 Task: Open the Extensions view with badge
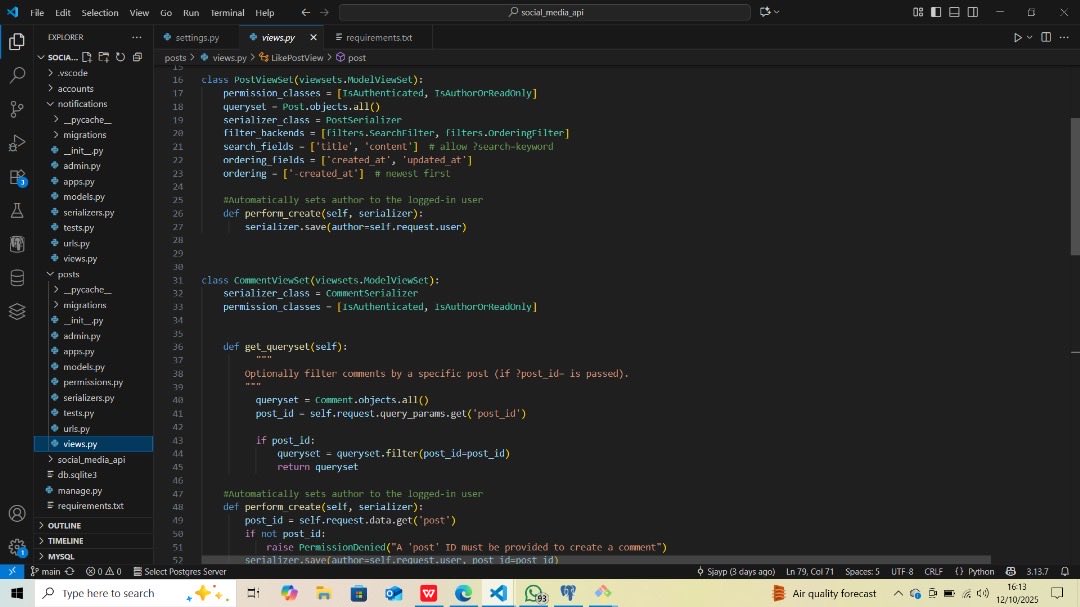[x=17, y=177]
